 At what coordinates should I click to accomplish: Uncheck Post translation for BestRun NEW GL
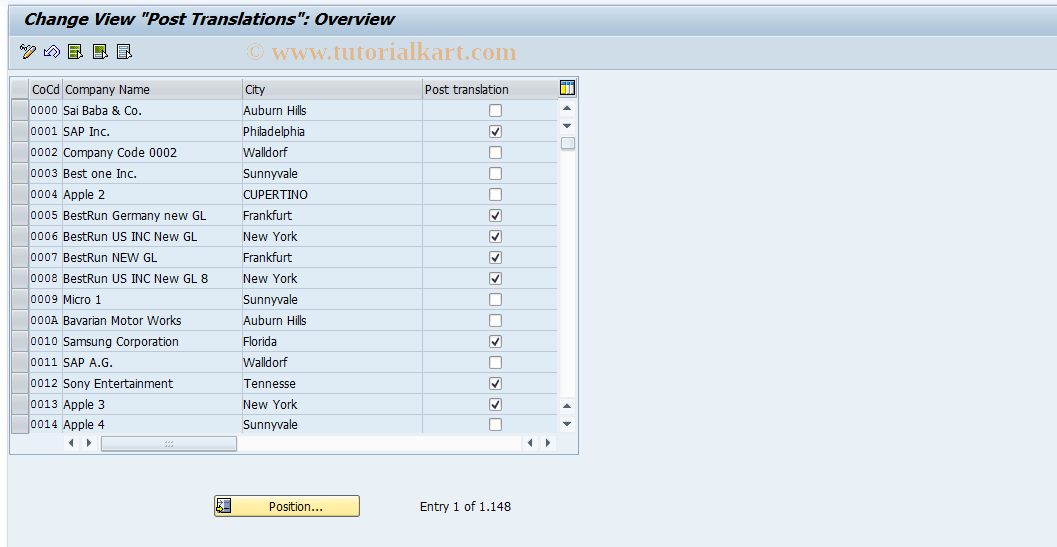coord(495,257)
